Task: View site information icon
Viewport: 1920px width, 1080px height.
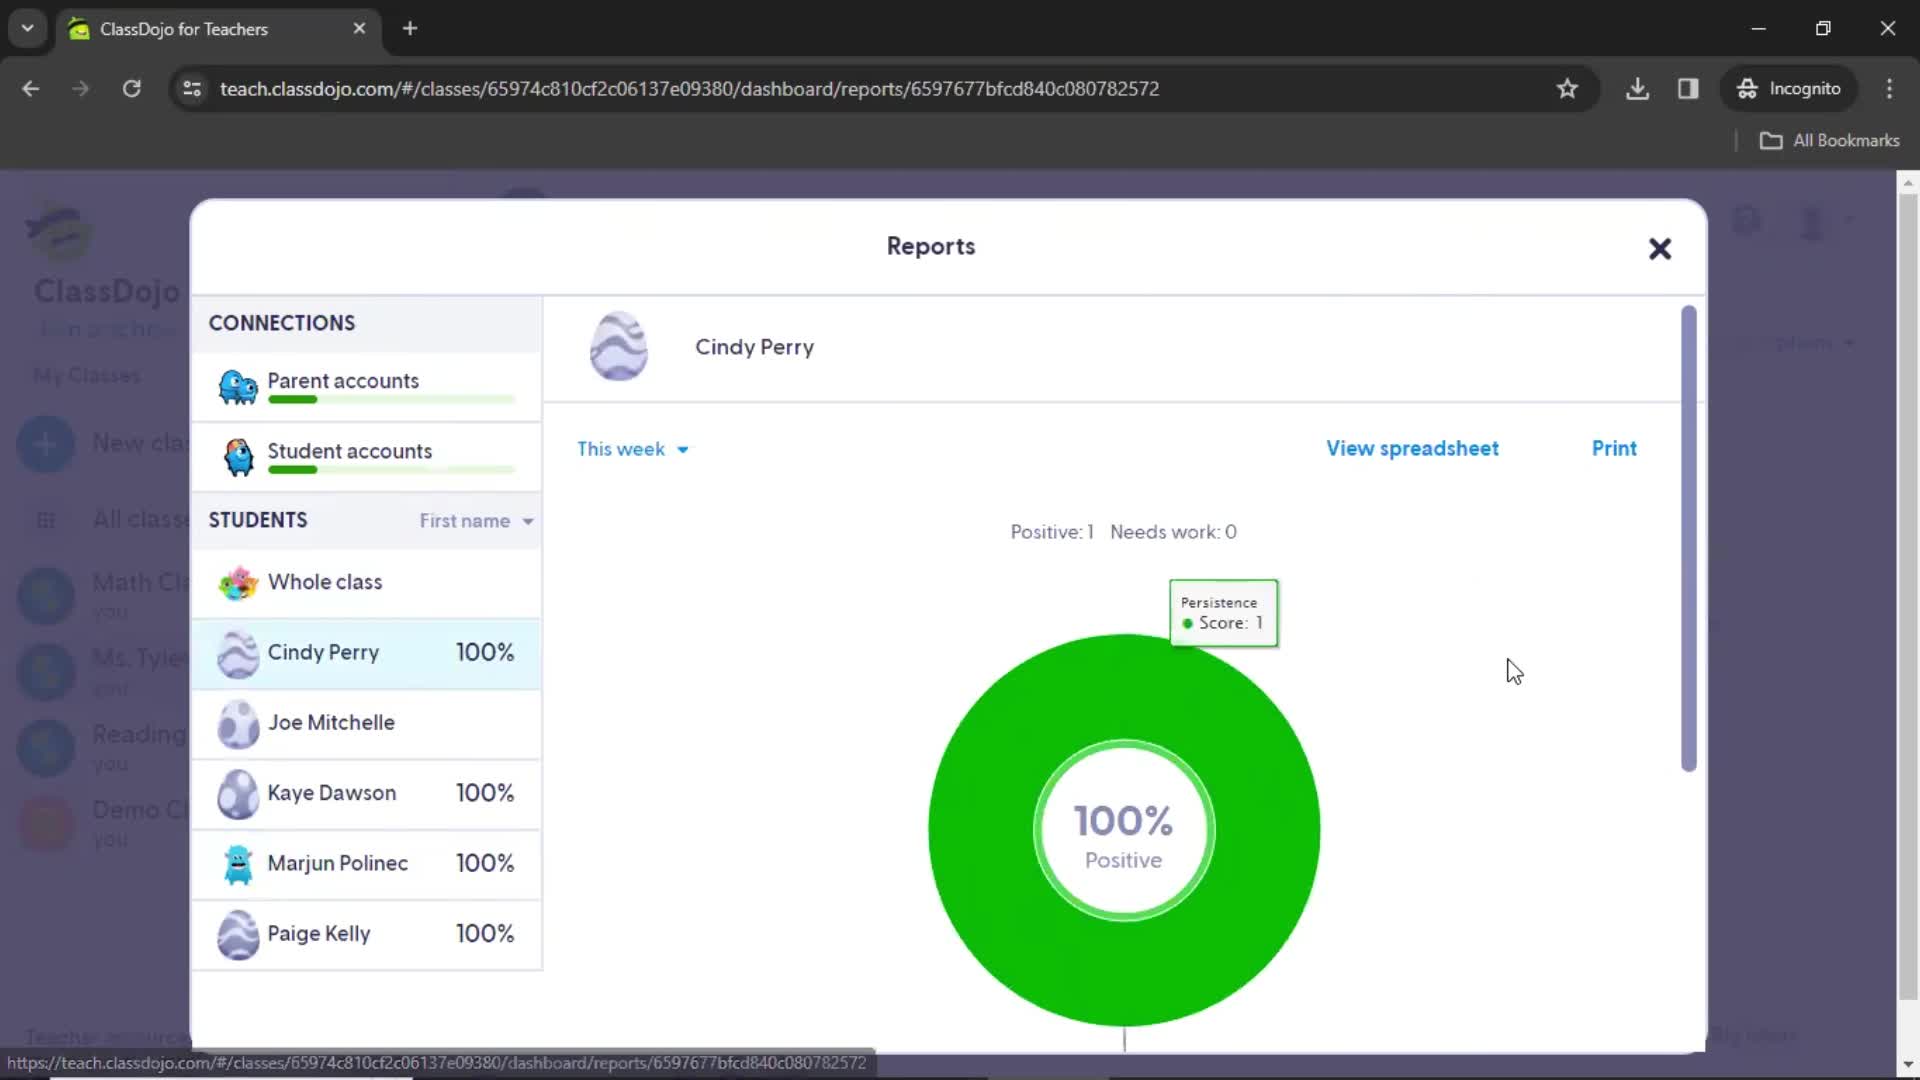Action: 191,89
